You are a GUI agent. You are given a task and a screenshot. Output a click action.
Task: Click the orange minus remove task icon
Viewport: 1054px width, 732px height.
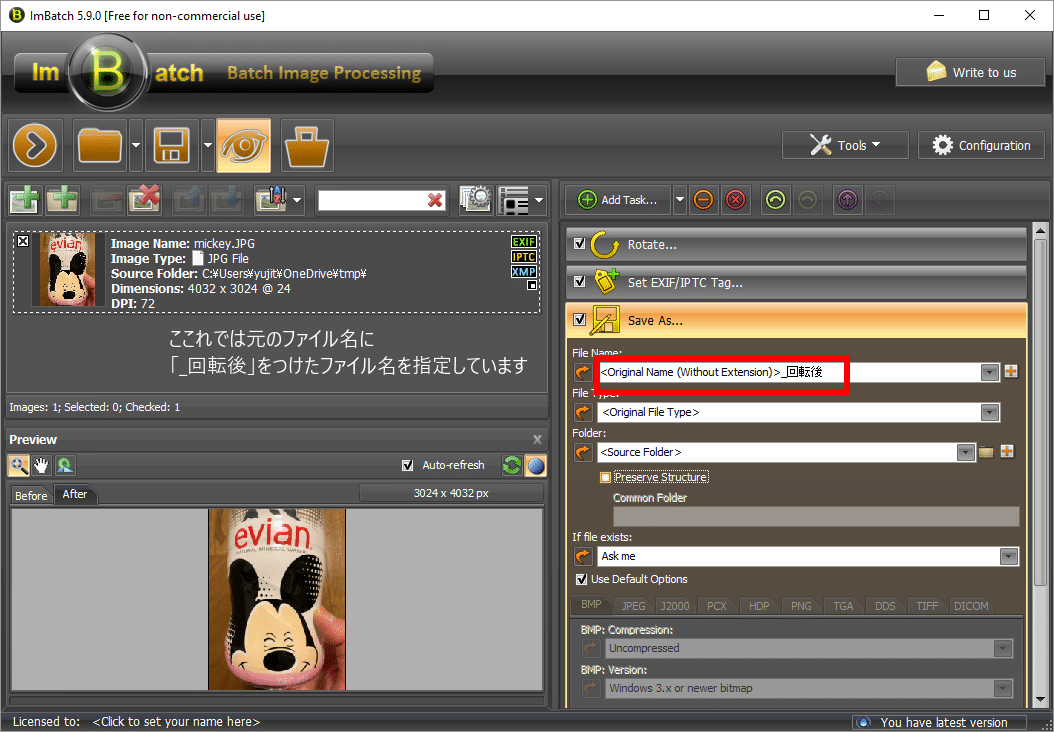pos(703,200)
